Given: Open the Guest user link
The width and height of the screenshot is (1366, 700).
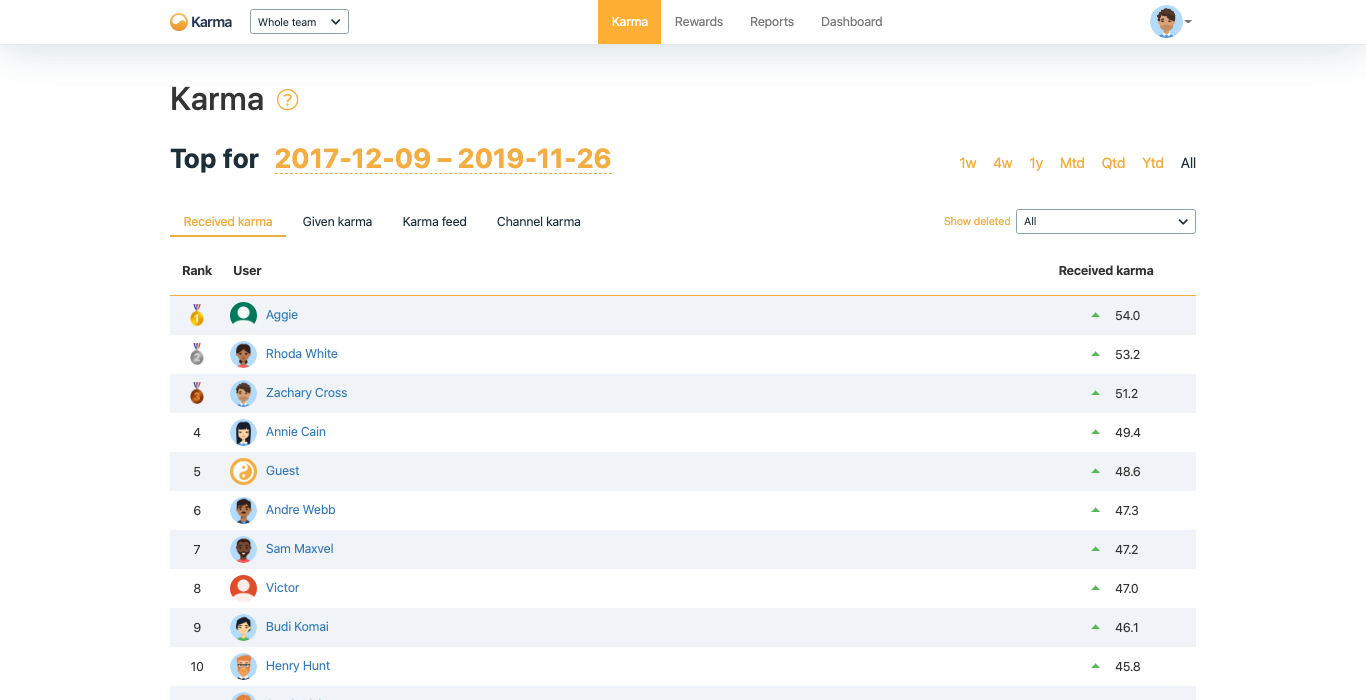Looking at the screenshot, I should tap(283, 471).
